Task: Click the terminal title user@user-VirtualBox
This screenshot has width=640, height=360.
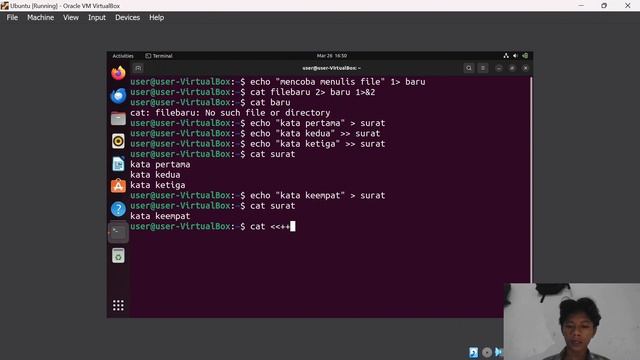Action: pos(331,68)
